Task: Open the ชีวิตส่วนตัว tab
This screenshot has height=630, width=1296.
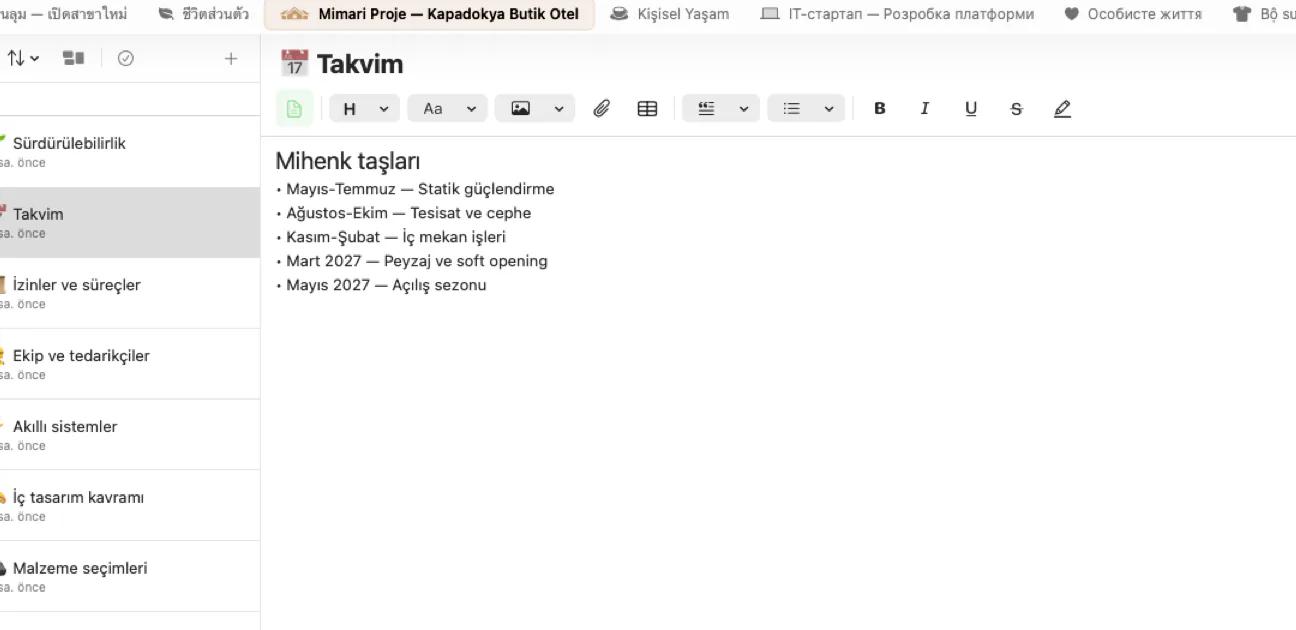Action: [x=204, y=14]
